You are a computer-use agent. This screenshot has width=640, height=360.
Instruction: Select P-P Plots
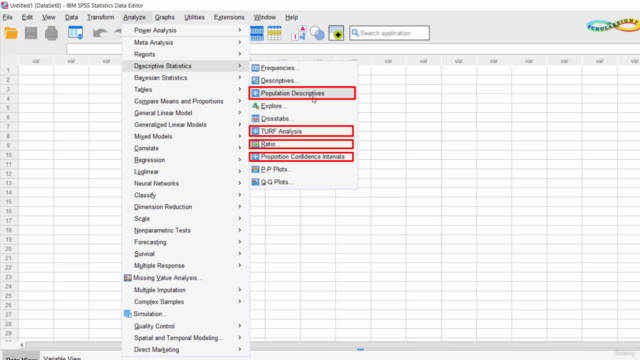coord(303,169)
